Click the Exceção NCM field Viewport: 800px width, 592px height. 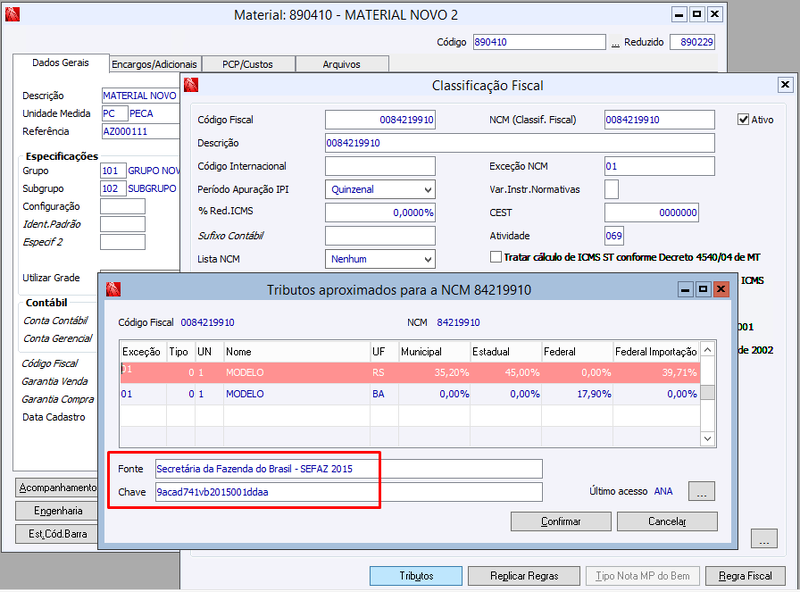(x=659, y=166)
